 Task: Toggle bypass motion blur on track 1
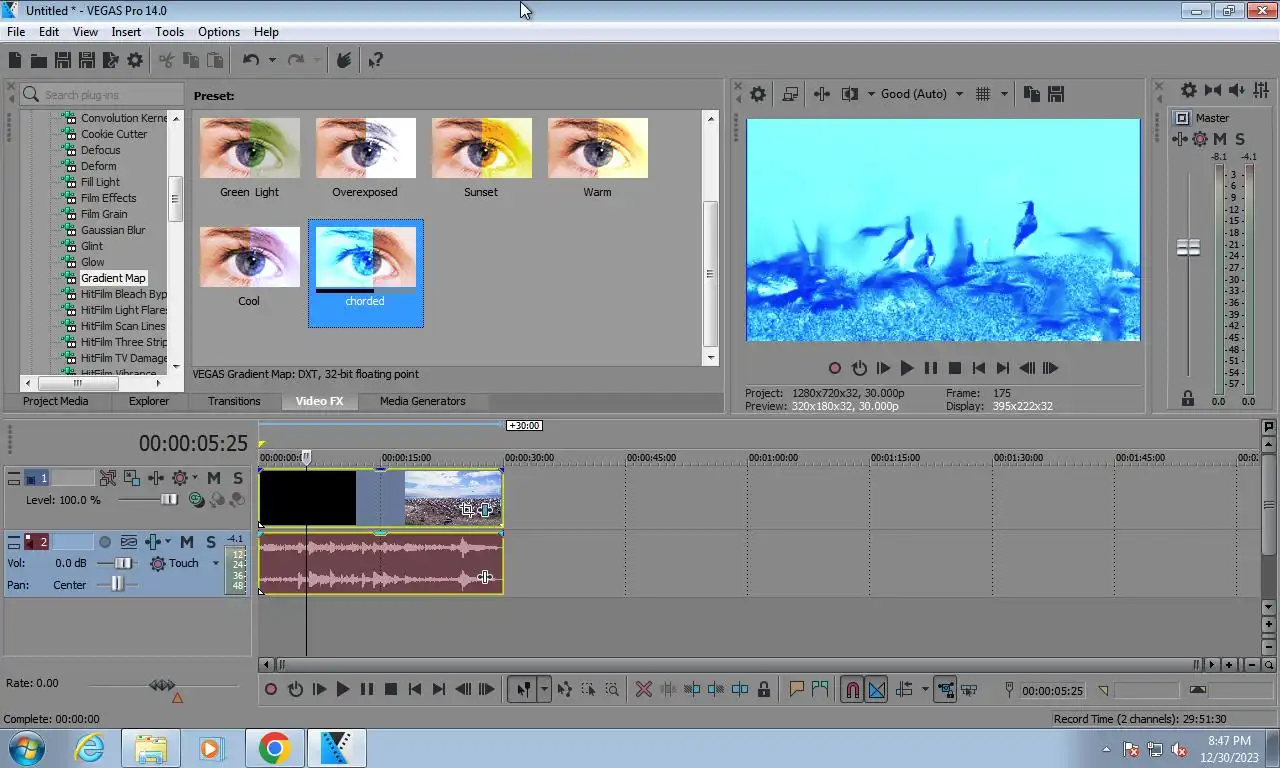[x=107, y=478]
